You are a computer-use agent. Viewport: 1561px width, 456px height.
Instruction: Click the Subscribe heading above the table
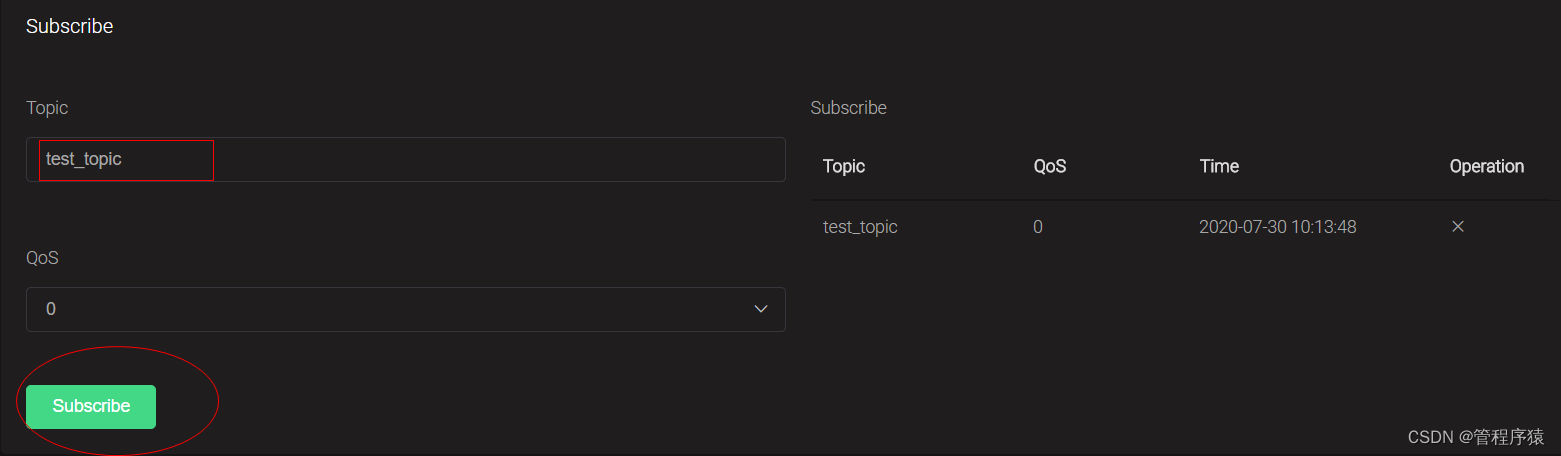pos(848,107)
